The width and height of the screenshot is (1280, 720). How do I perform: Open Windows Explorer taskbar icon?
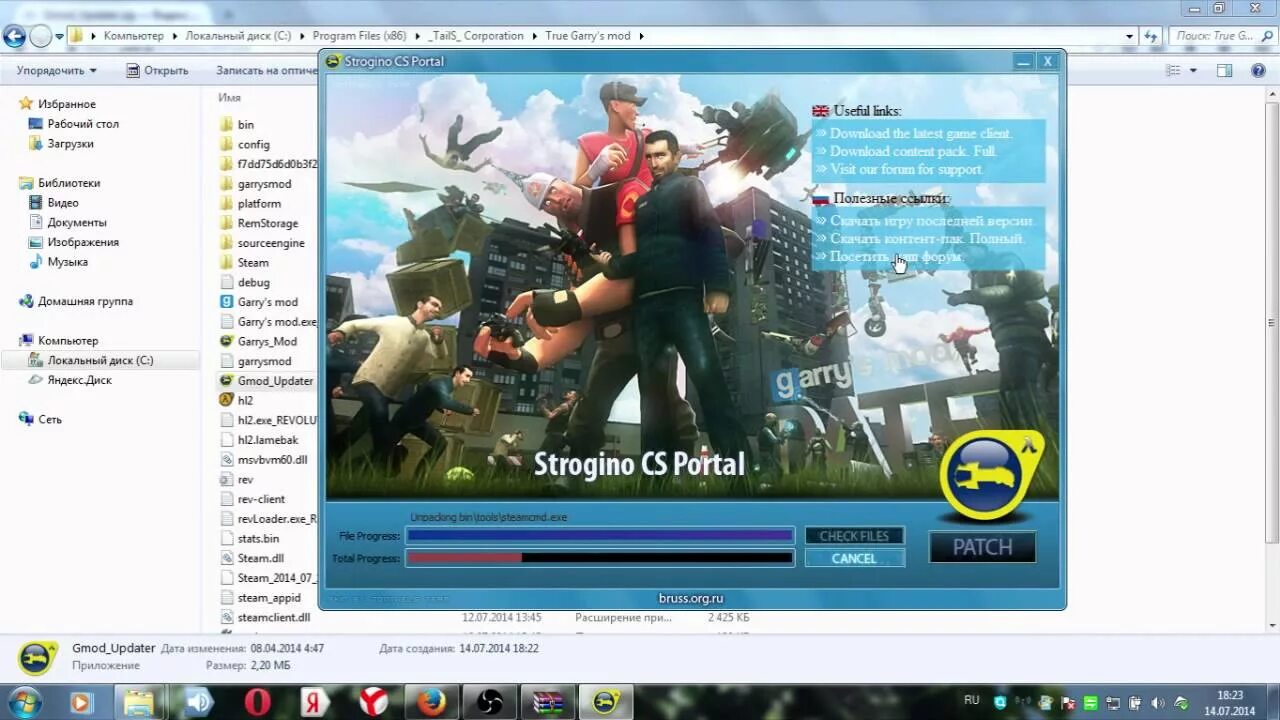140,702
